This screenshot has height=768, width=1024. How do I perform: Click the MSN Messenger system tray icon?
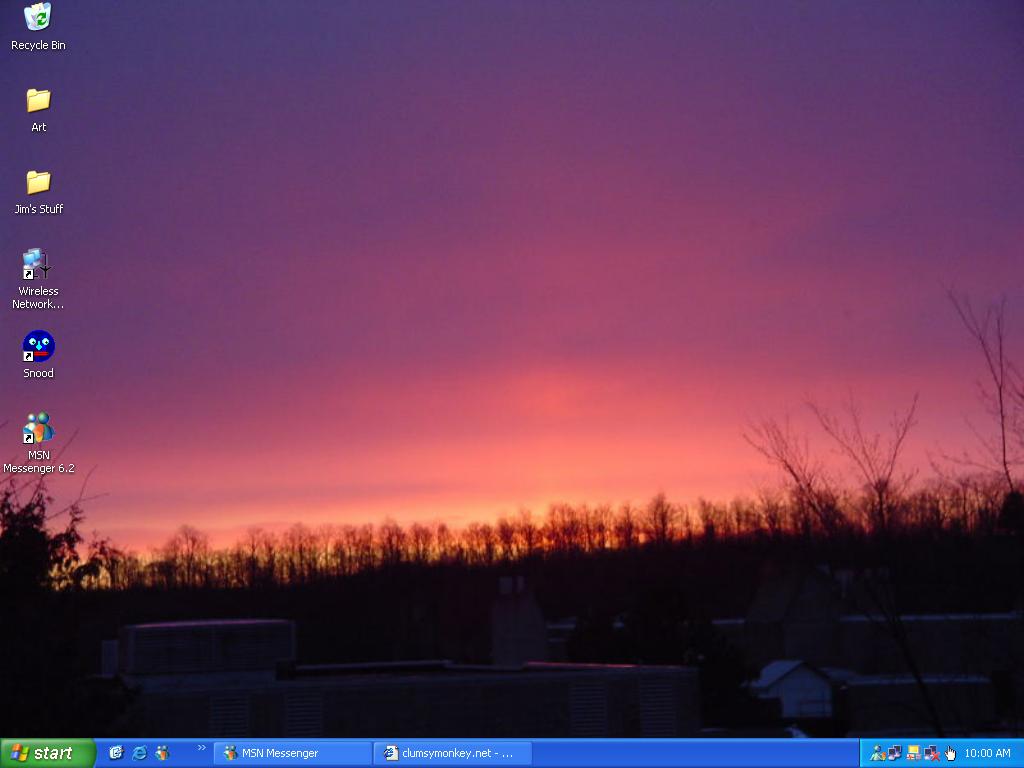pyautogui.click(x=877, y=753)
